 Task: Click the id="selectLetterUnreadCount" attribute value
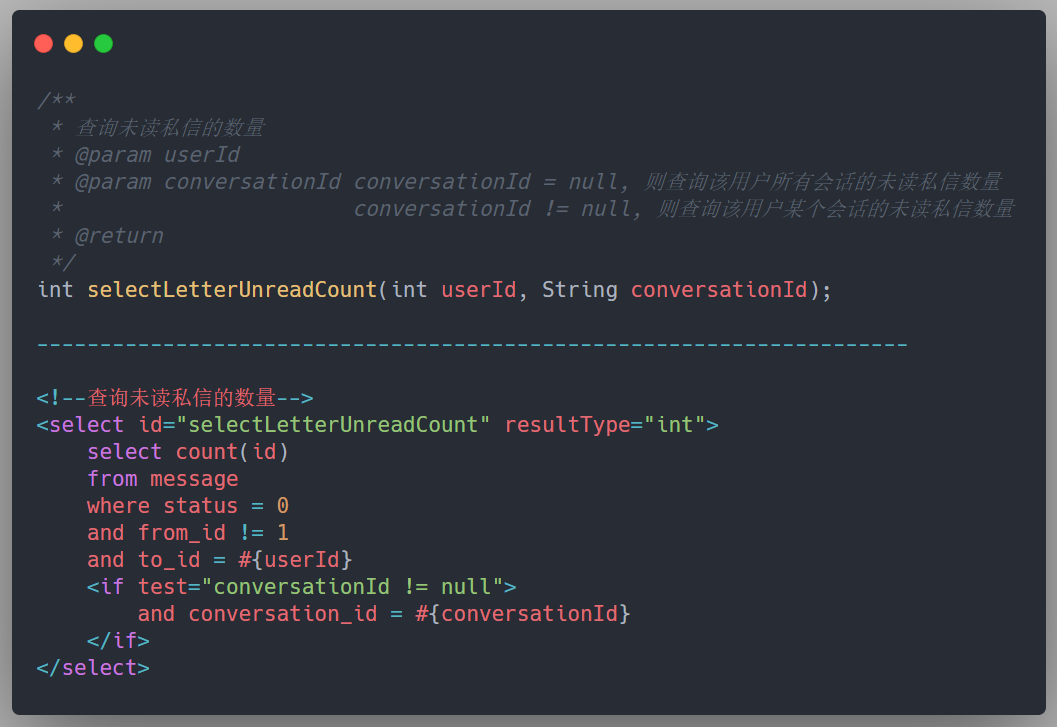pyautogui.click(x=314, y=425)
